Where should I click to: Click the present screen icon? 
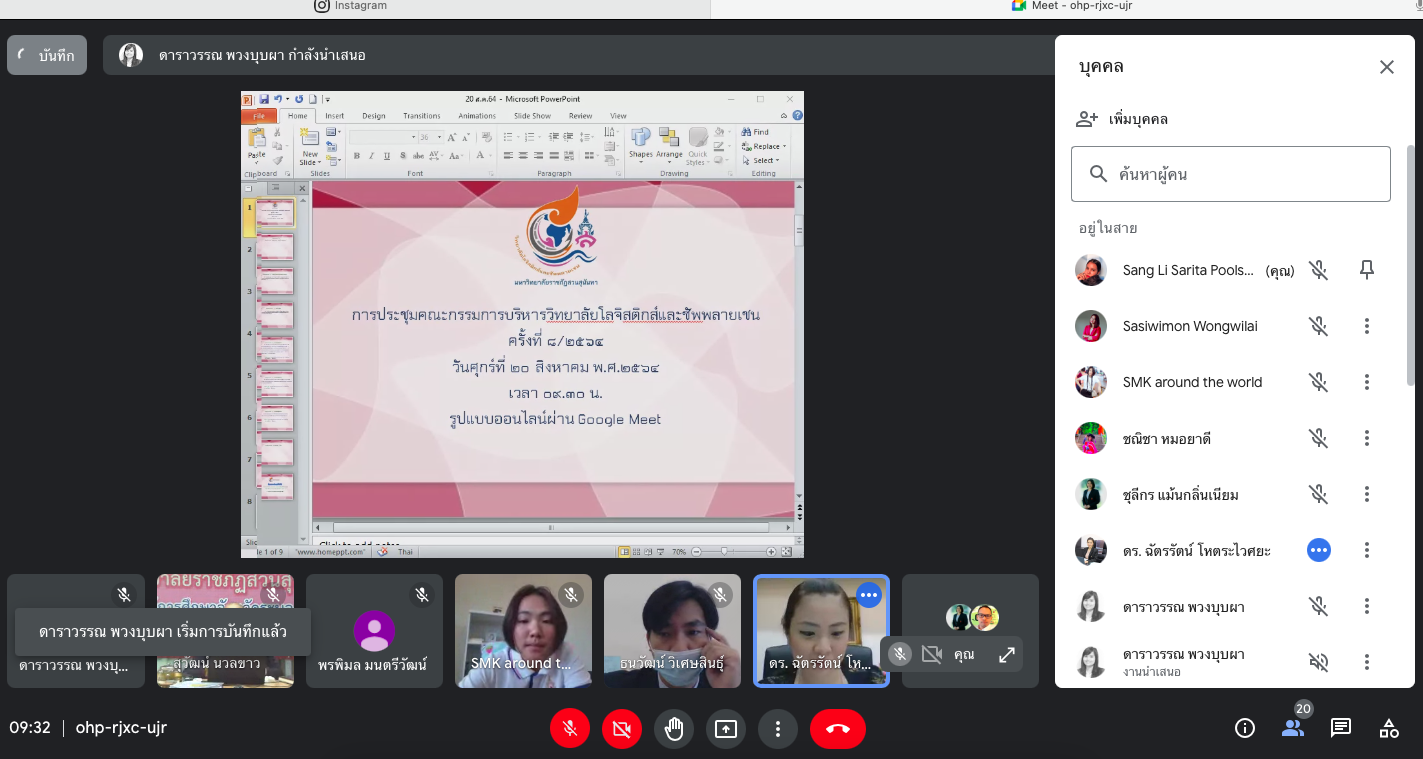(726, 729)
